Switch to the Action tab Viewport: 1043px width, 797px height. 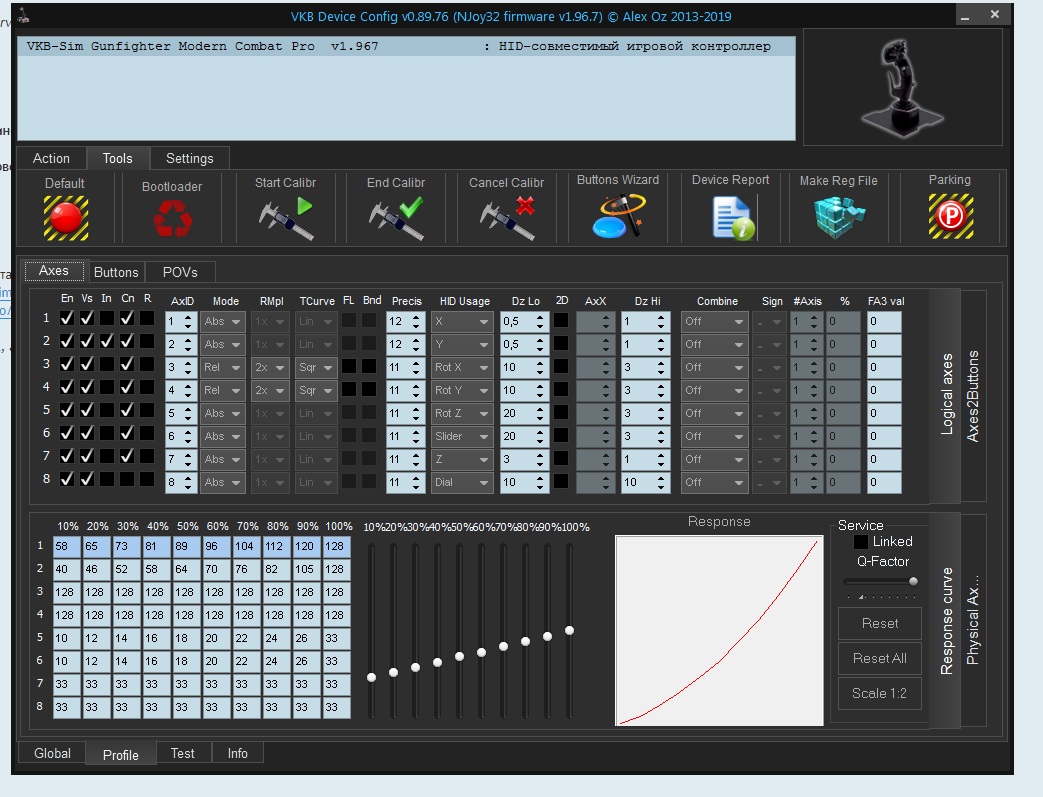point(51,158)
